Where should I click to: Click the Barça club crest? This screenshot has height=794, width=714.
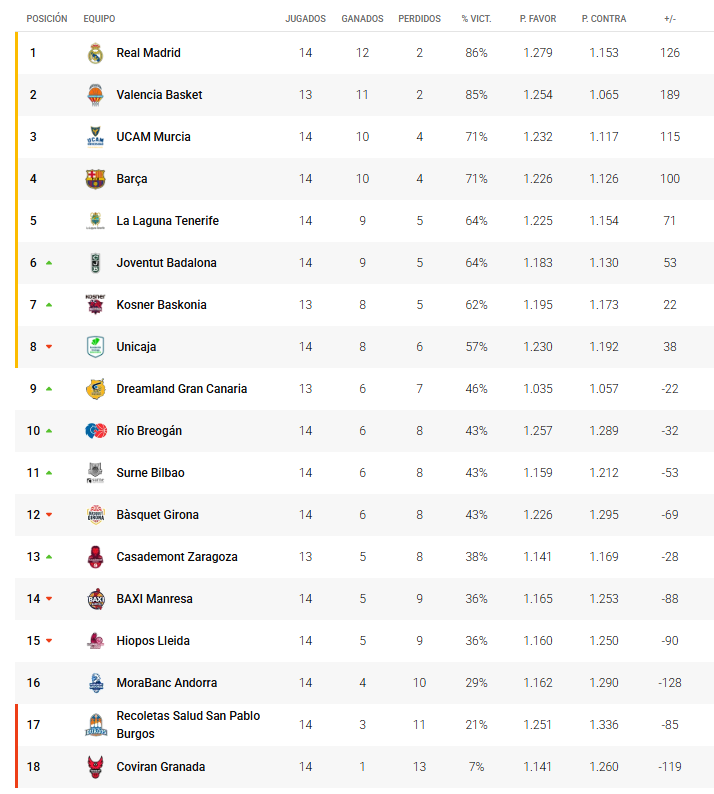tap(95, 179)
